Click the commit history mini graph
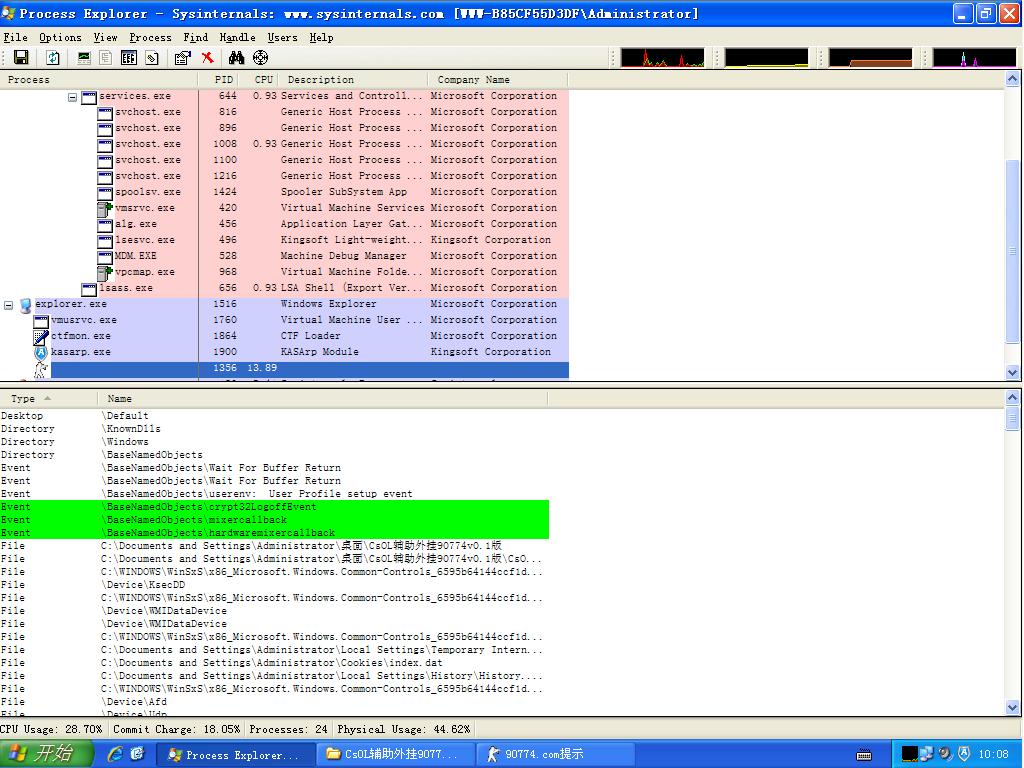This screenshot has width=1024, height=768. click(x=766, y=57)
